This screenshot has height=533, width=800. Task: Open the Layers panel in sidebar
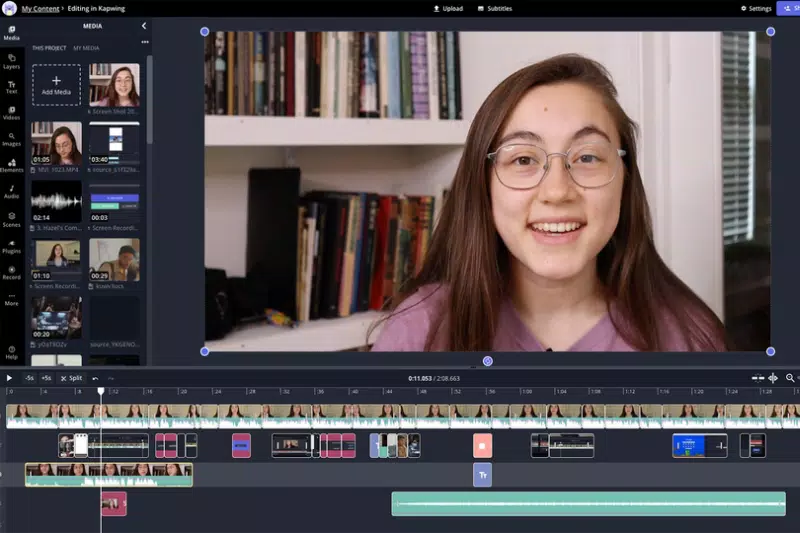point(11,62)
